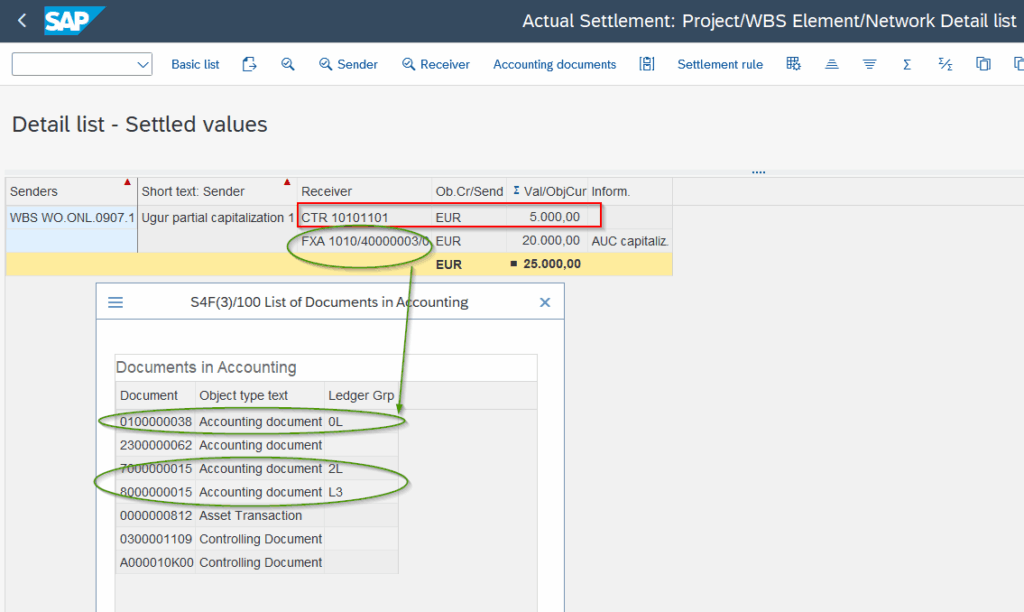Open Accounting documents from toolbar
The image size is (1024, 612).
coord(554,64)
